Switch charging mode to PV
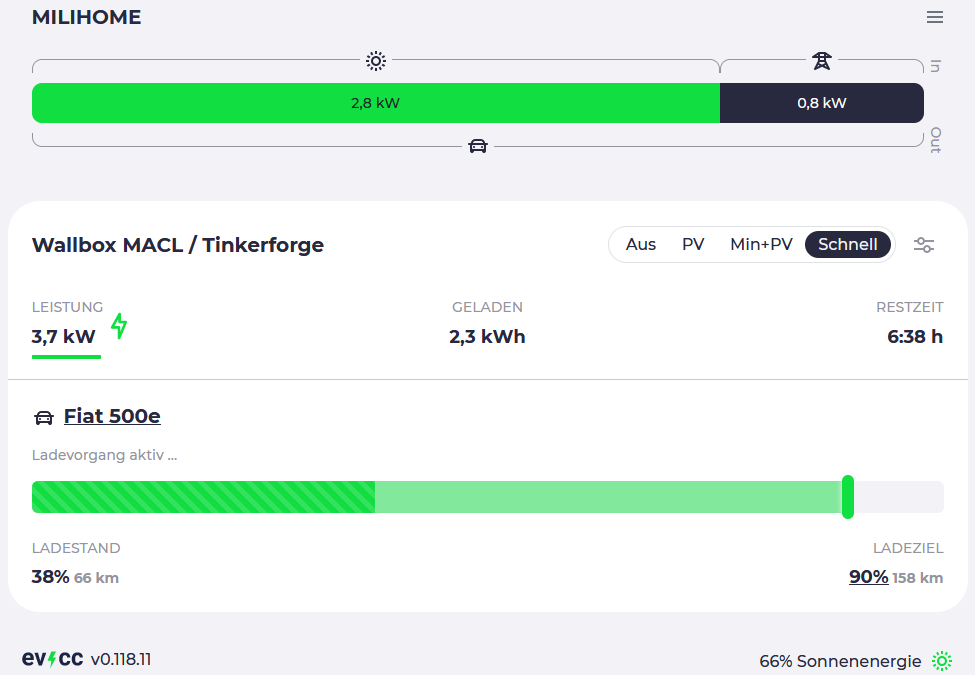 (693, 244)
